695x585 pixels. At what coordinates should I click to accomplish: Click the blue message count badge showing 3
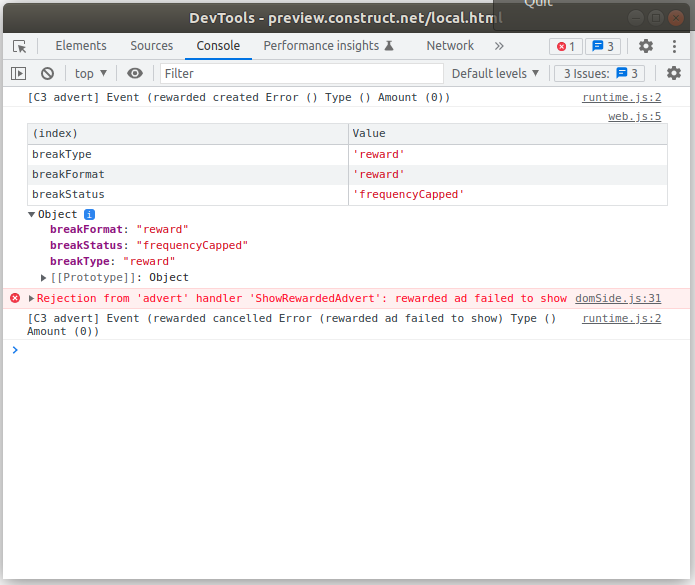[603, 46]
